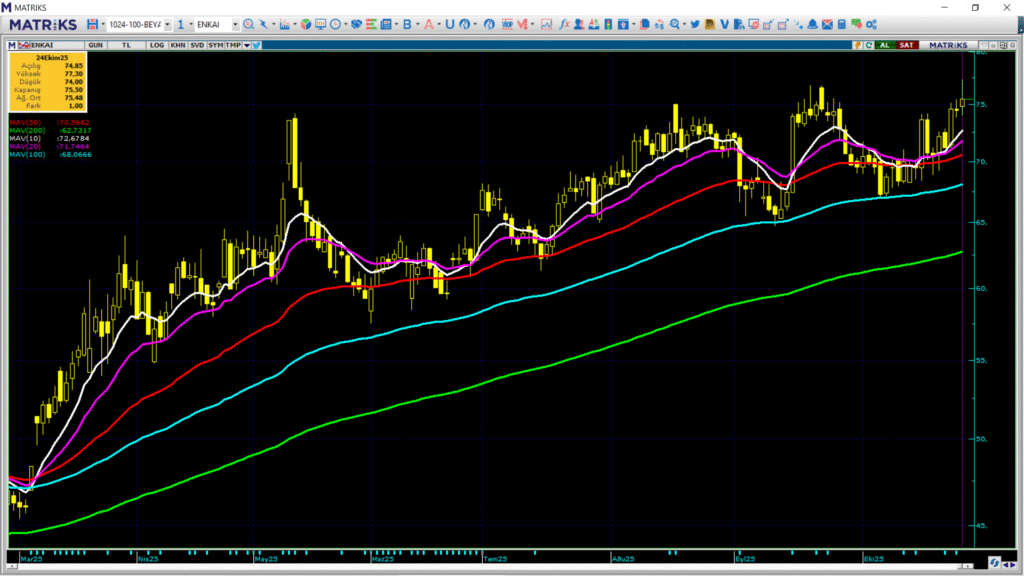Open the ENKAI symbol dropdown
Viewport: 1024px width, 576px height.
click(x=233, y=24)
